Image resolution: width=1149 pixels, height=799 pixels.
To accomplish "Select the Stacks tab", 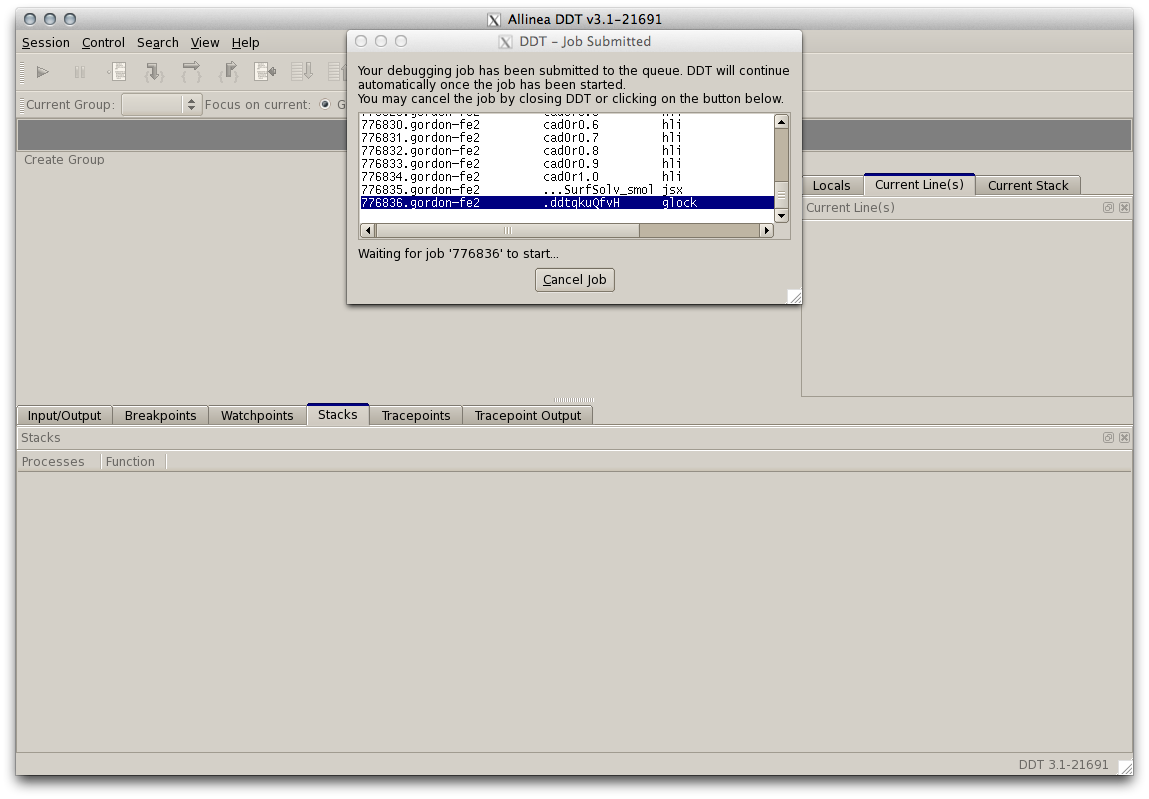I will [338, 414].
